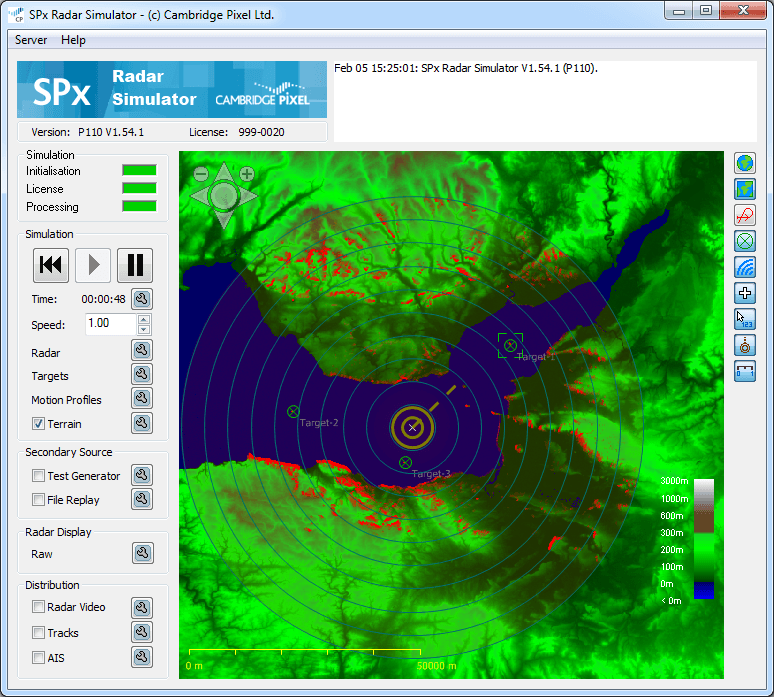The height and width of the screenshot is (697, 774).
Task: Open the Help menu
Action: [x=73, y=40]
